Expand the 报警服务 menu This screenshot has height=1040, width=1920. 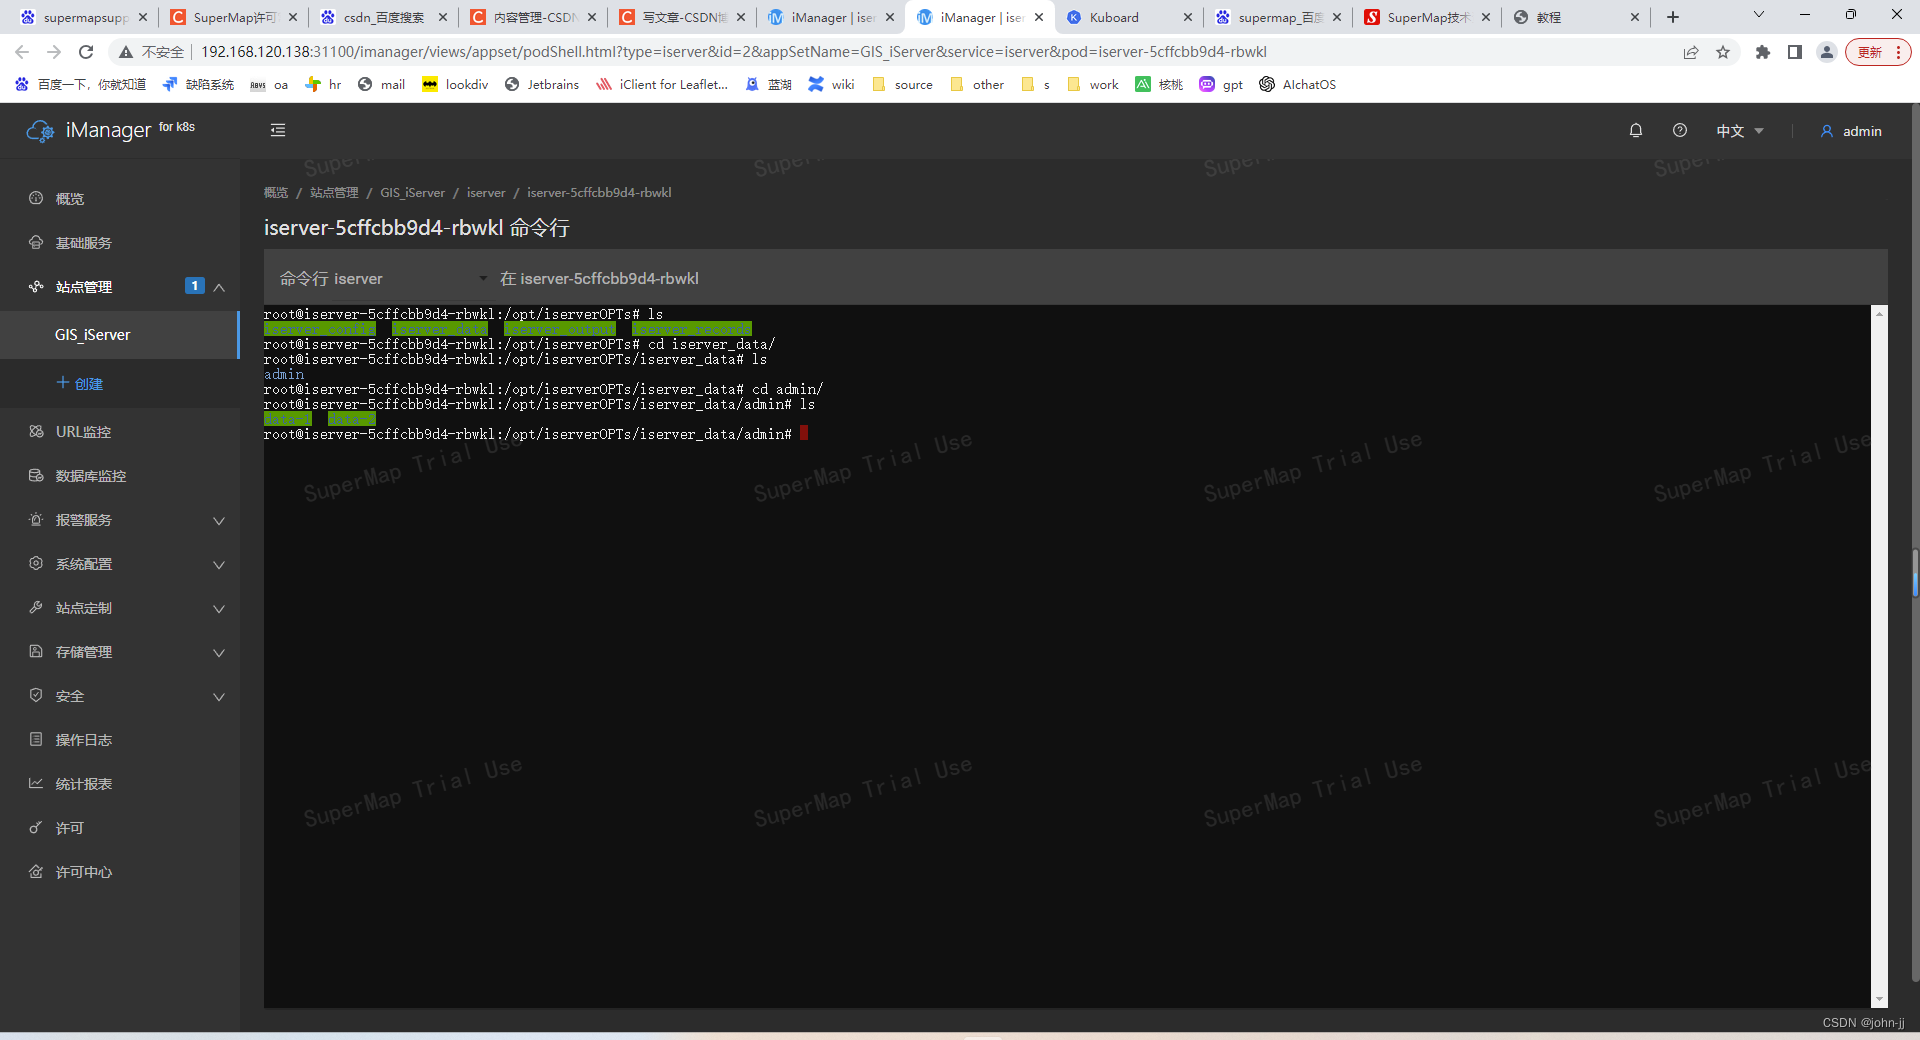tap(219, 520)
